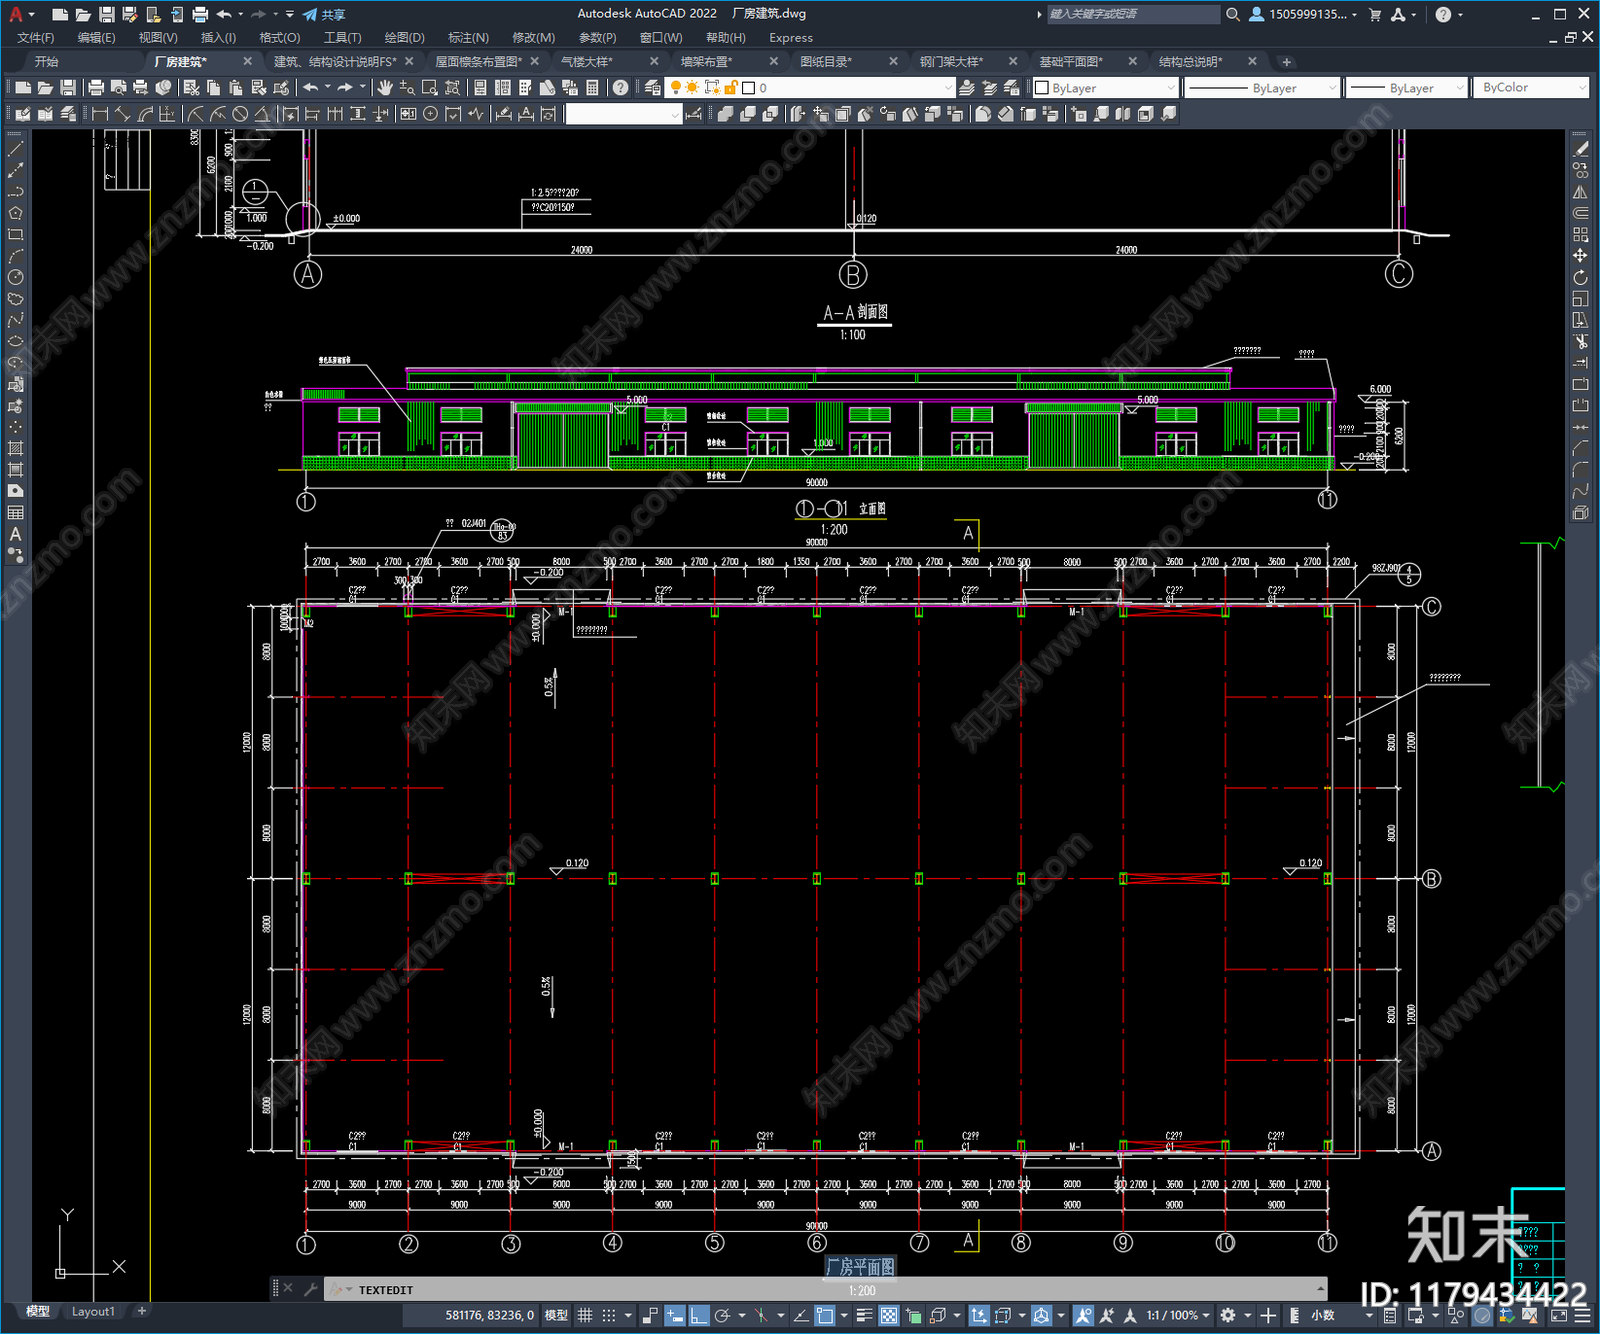
Task: Click the Share paper-plane button
Action: [324, 14]
